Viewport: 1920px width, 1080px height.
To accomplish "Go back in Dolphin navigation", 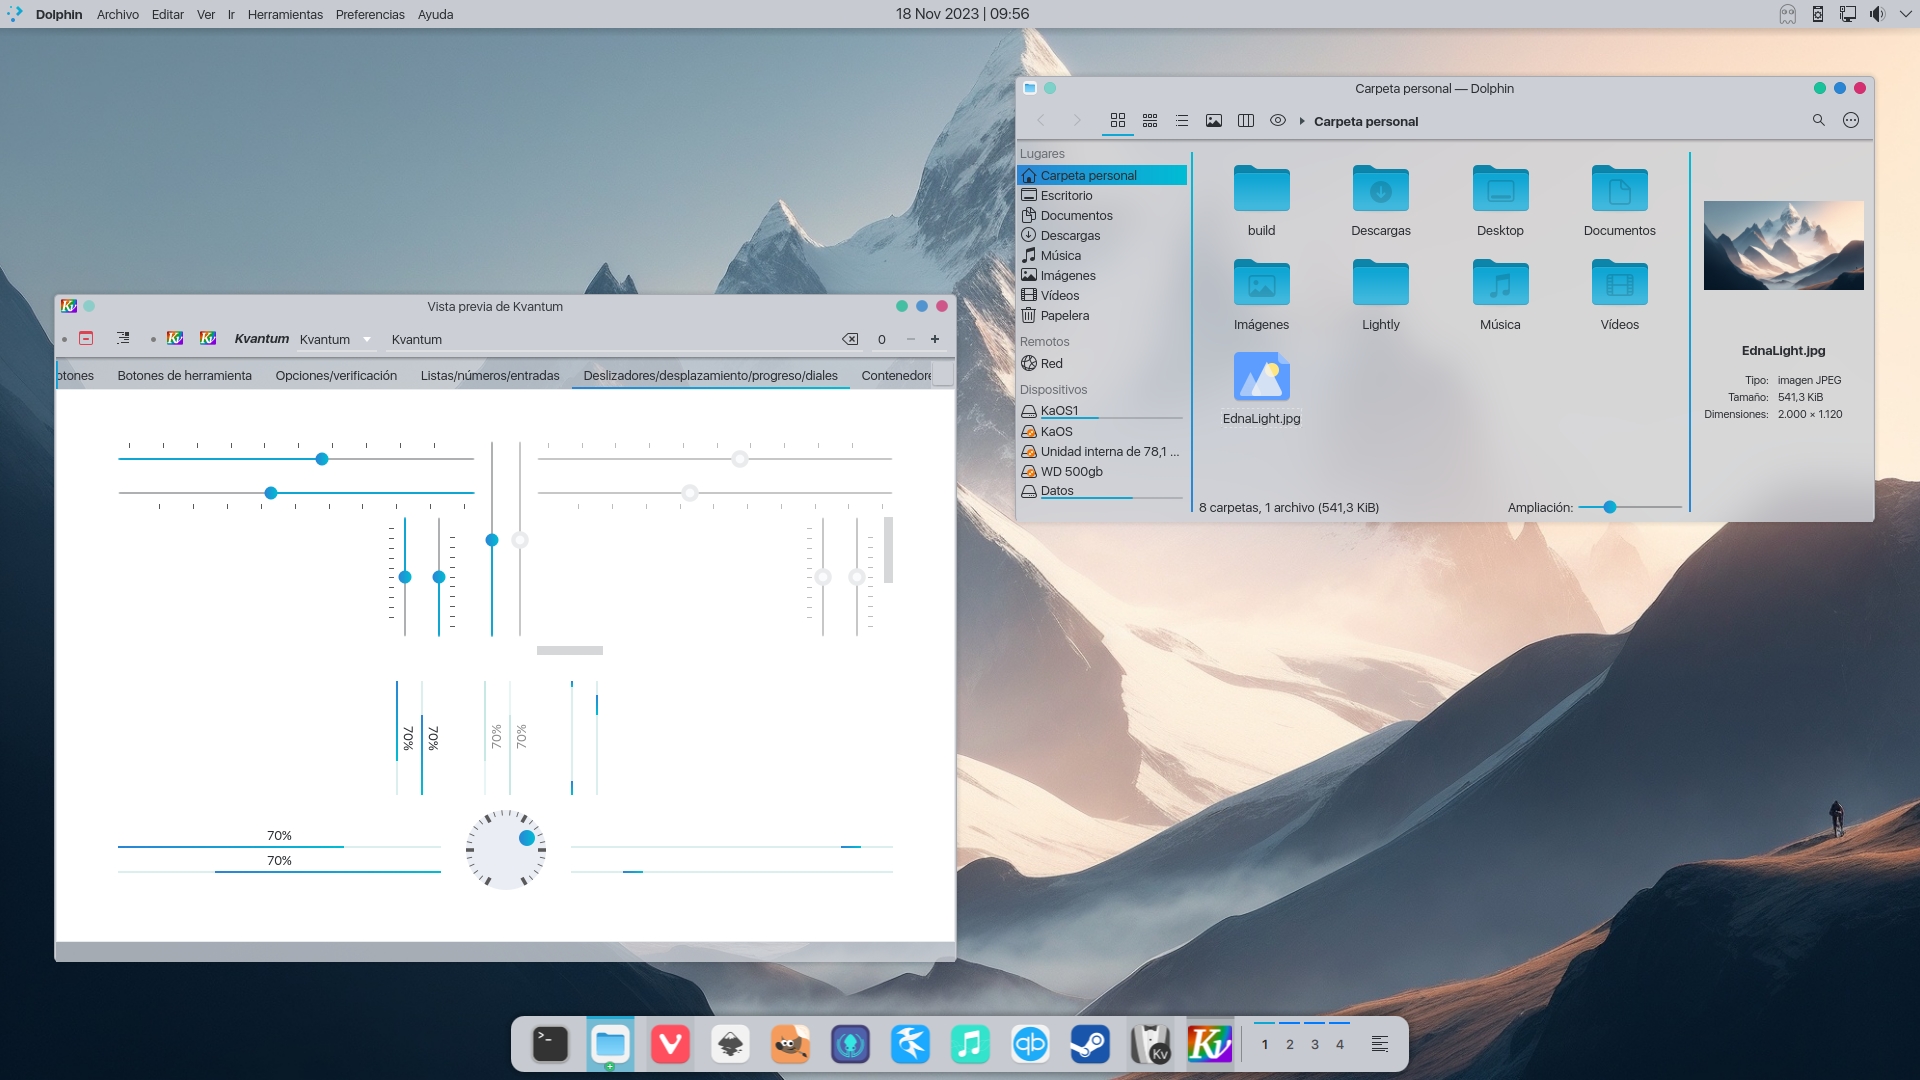I will coord(1041,120).
